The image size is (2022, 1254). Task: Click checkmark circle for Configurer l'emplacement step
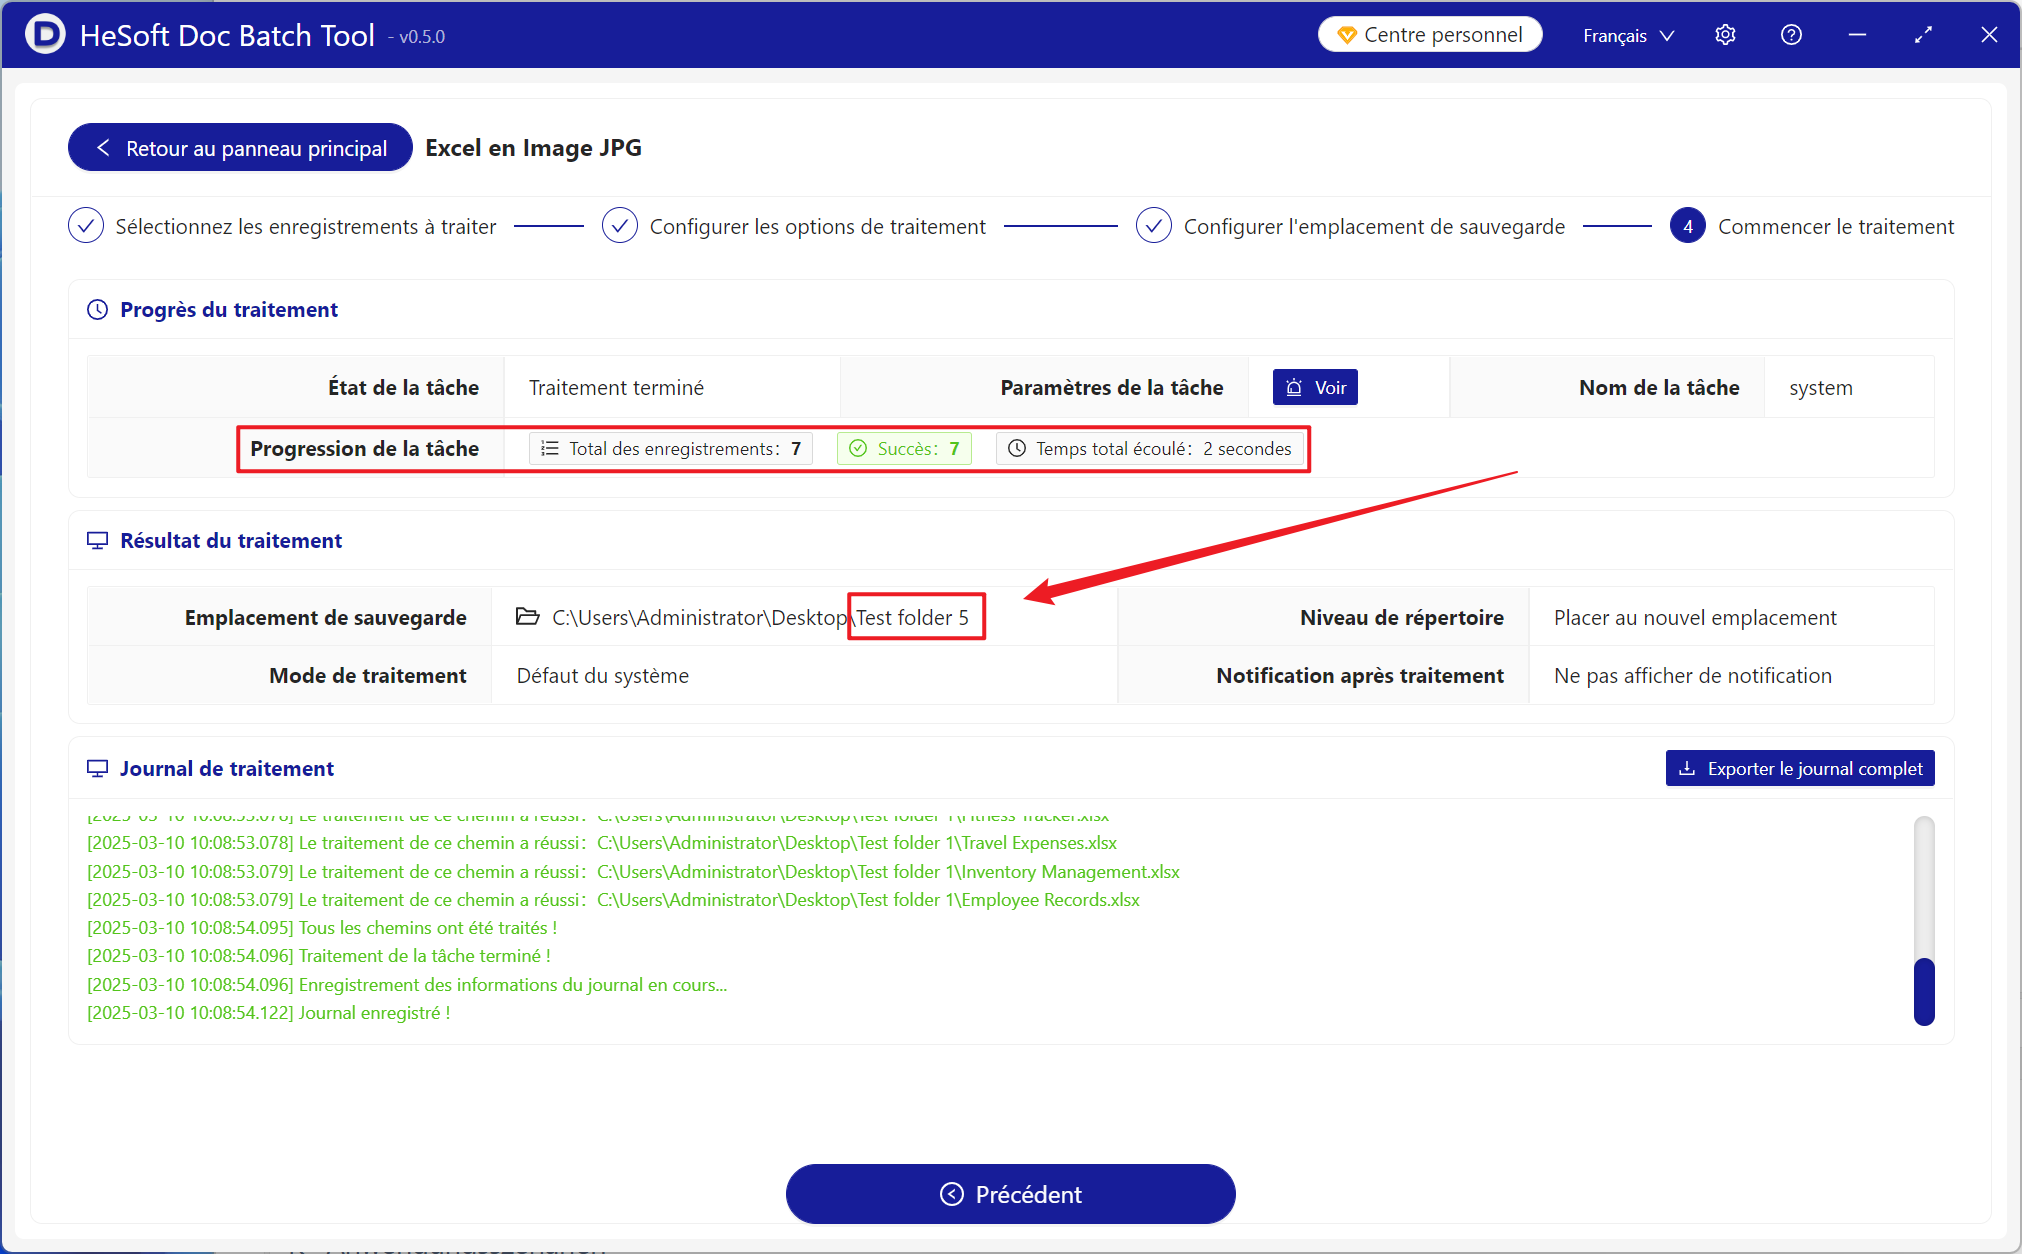pos(1154,226)
